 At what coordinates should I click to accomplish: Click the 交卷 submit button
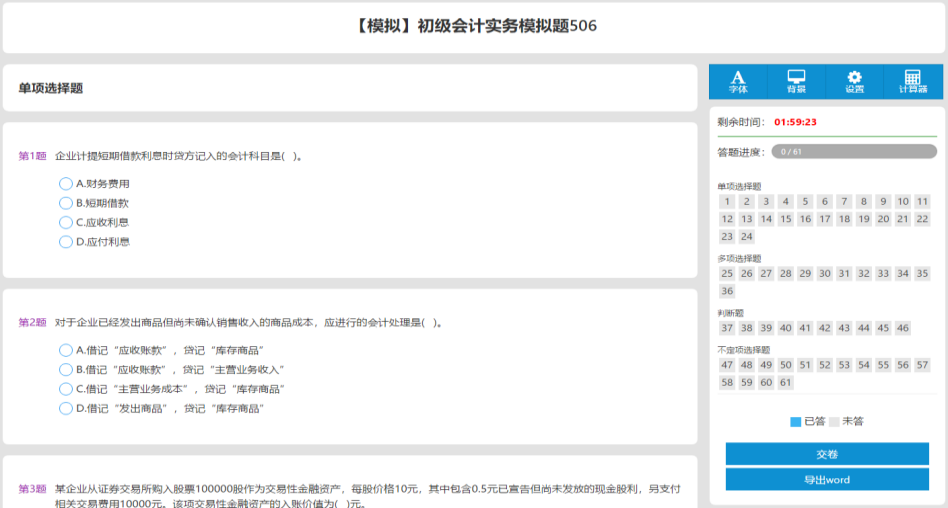coord(827,454)
